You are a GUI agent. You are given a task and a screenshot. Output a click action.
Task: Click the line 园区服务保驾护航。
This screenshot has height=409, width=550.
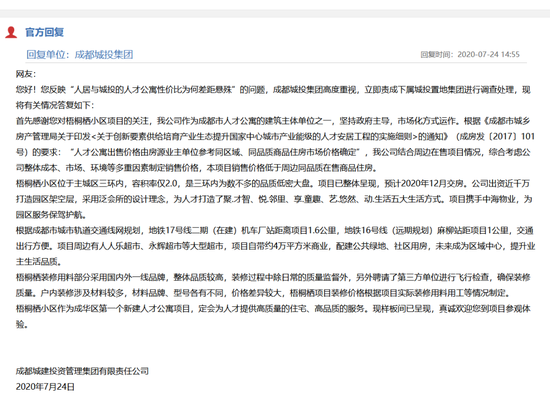51,215
